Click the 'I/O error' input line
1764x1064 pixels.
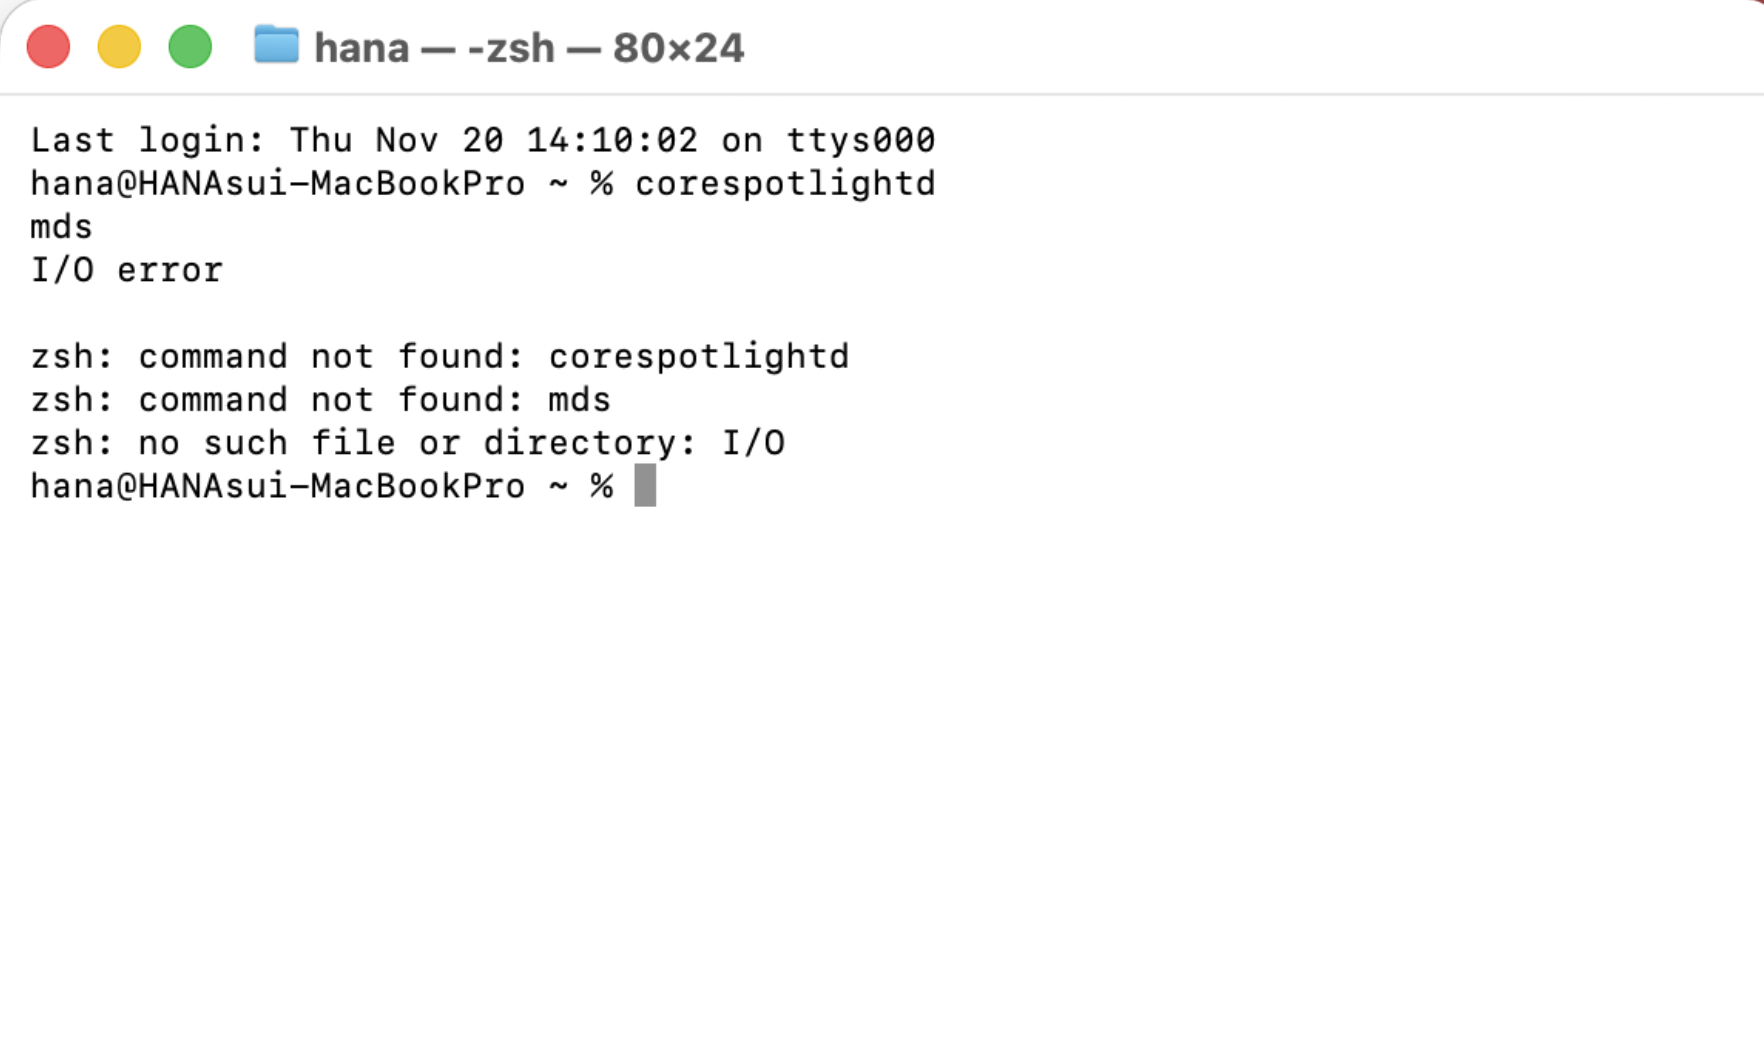[127, 270]
